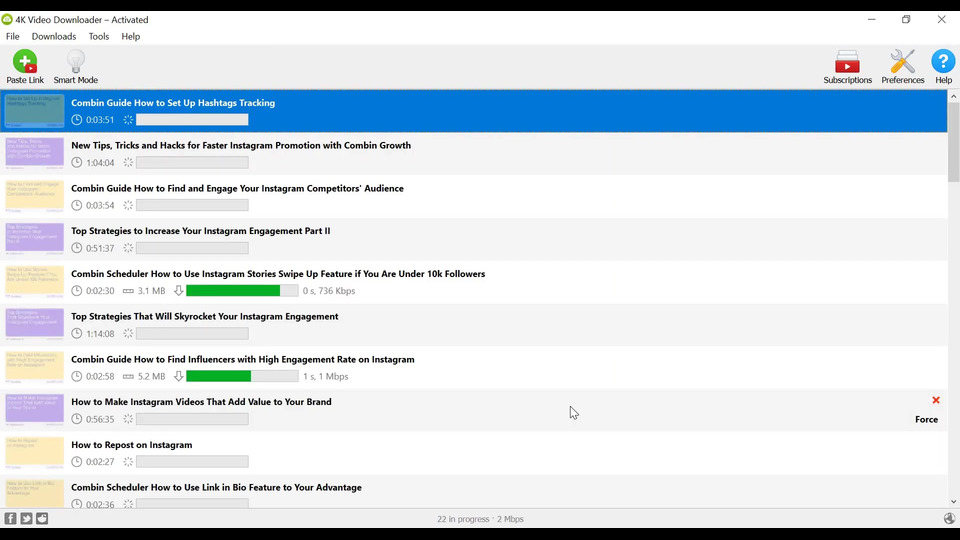
Task: Toggle Smart Mode lightbulb
Action: coord(75,67)
